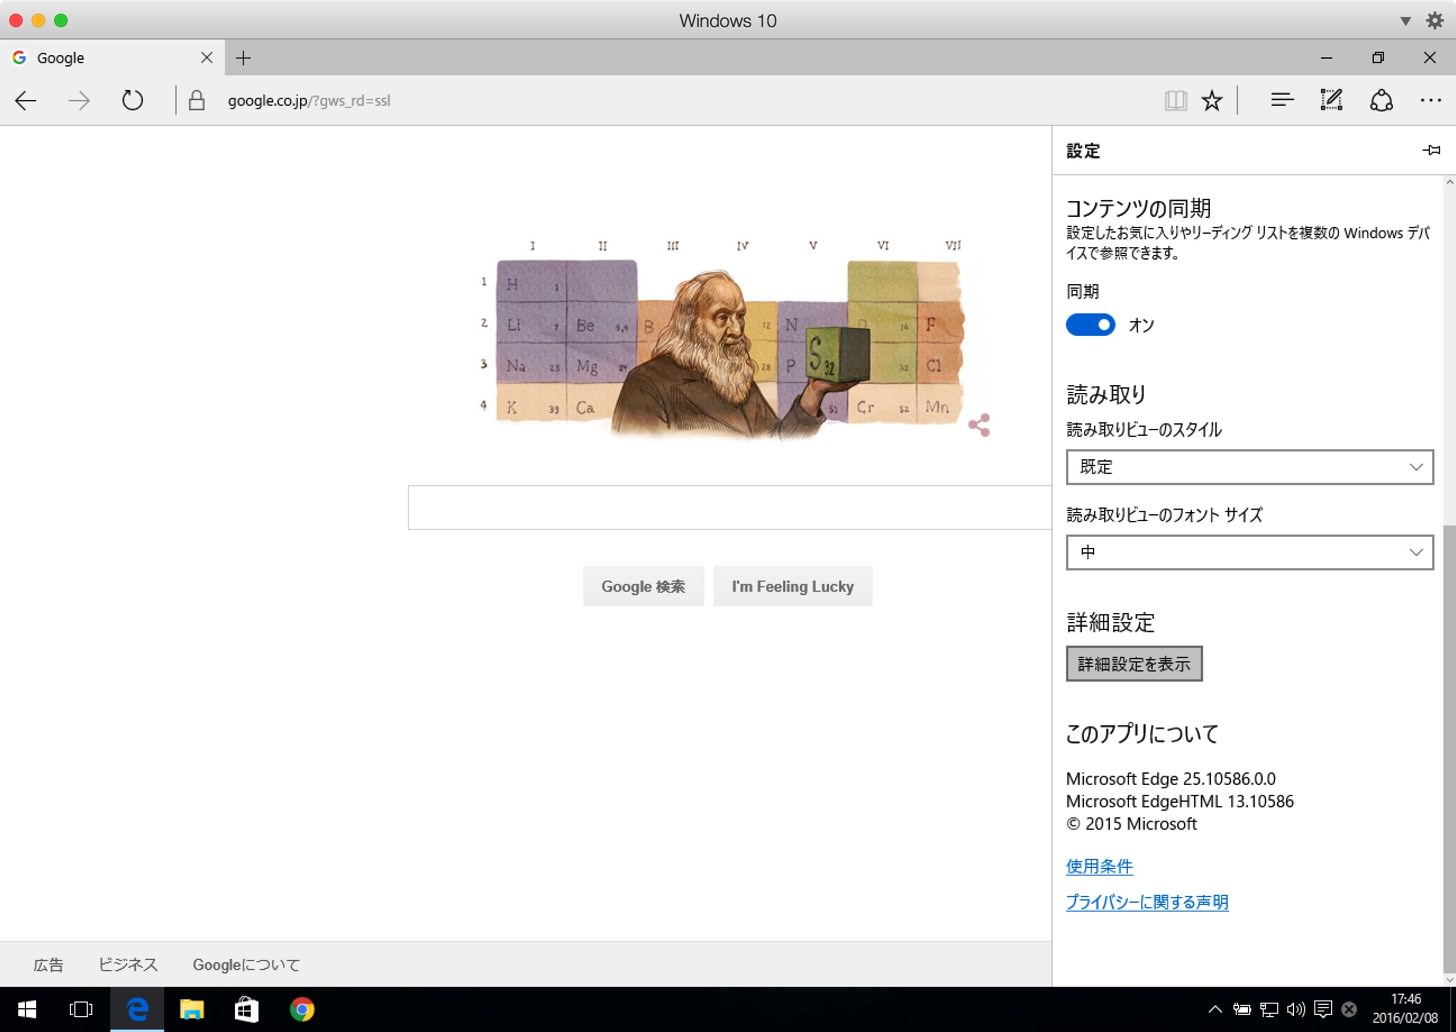
Task: Click the lock icon in address bar
Action: [x=197, y=100]
